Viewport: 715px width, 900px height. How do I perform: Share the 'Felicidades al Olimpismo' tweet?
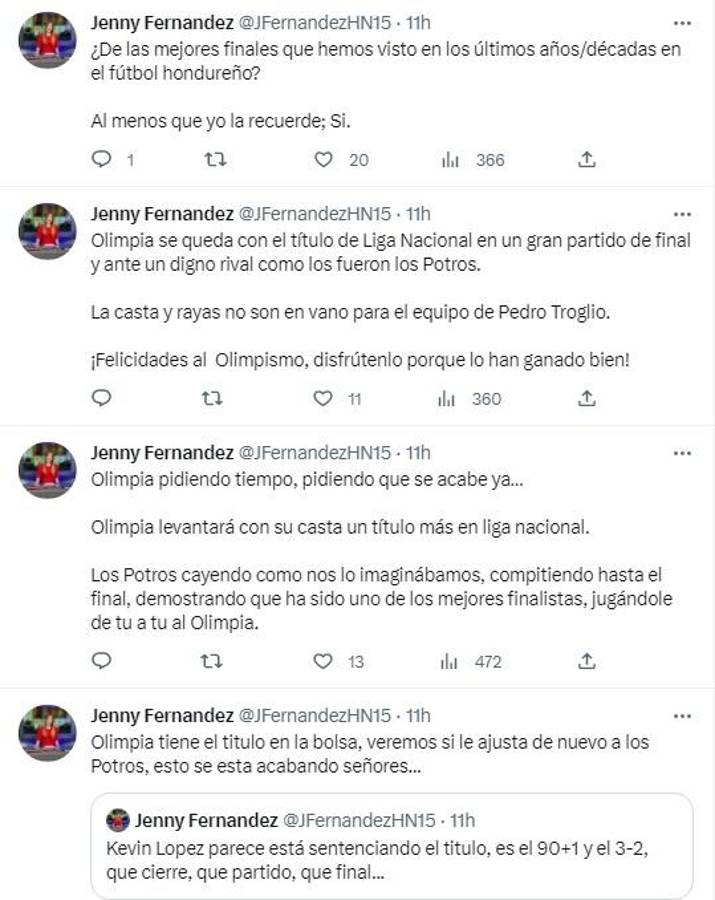pyautogui.click(x=587, y=398)
